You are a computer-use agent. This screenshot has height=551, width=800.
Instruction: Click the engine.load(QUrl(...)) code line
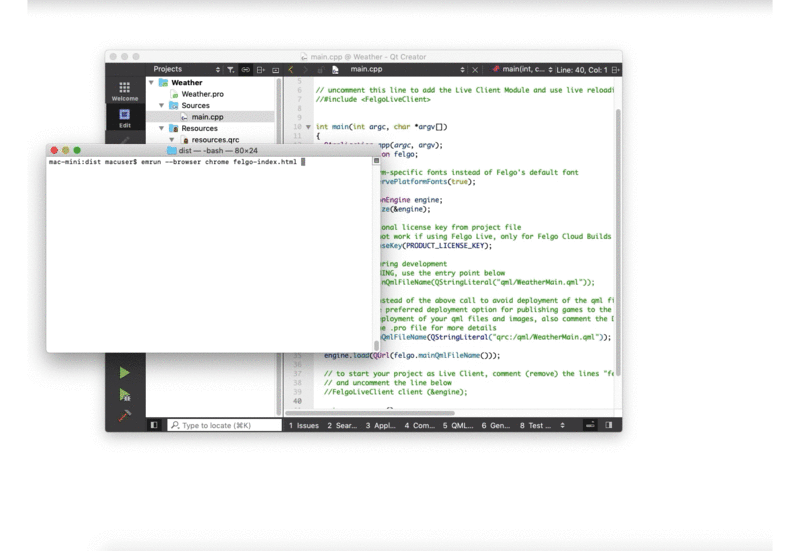412,355
